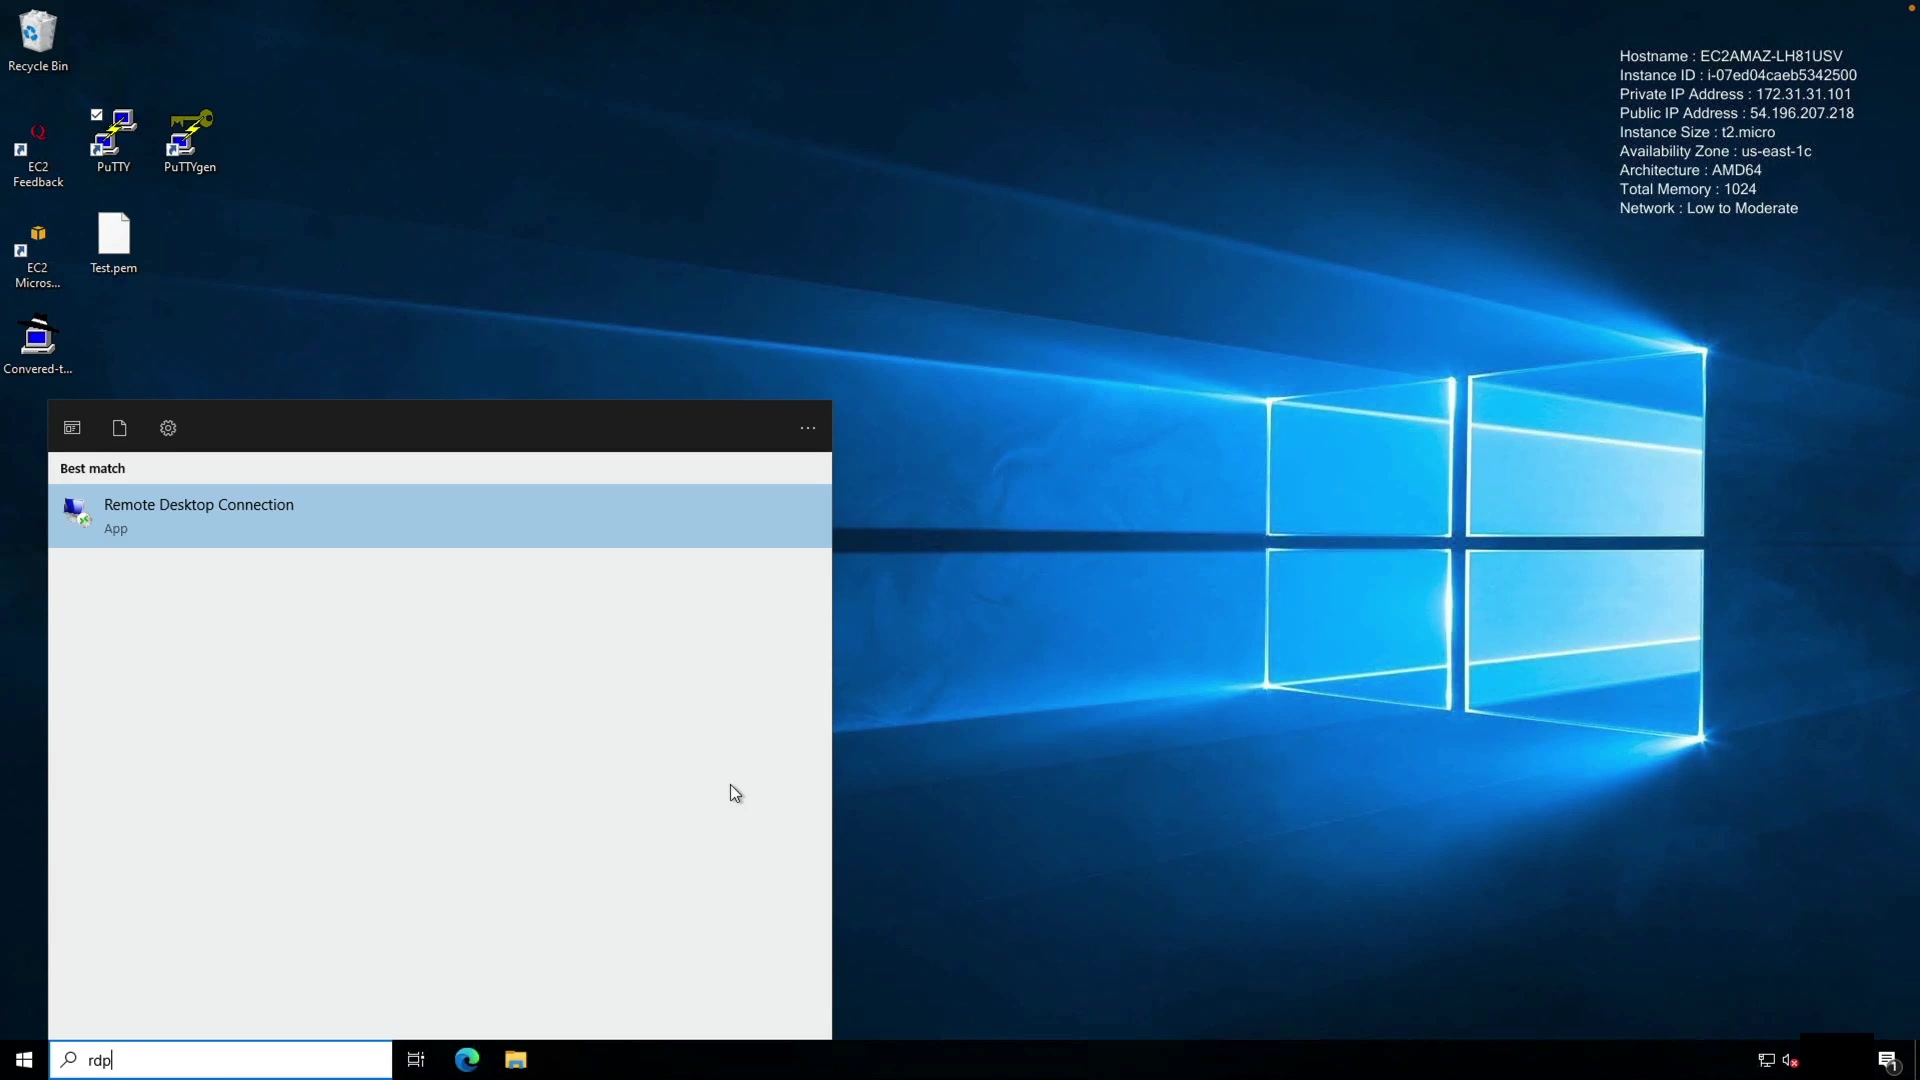Click the muted volume tray icon

pyautogui.click(x=1790, y=1060)
